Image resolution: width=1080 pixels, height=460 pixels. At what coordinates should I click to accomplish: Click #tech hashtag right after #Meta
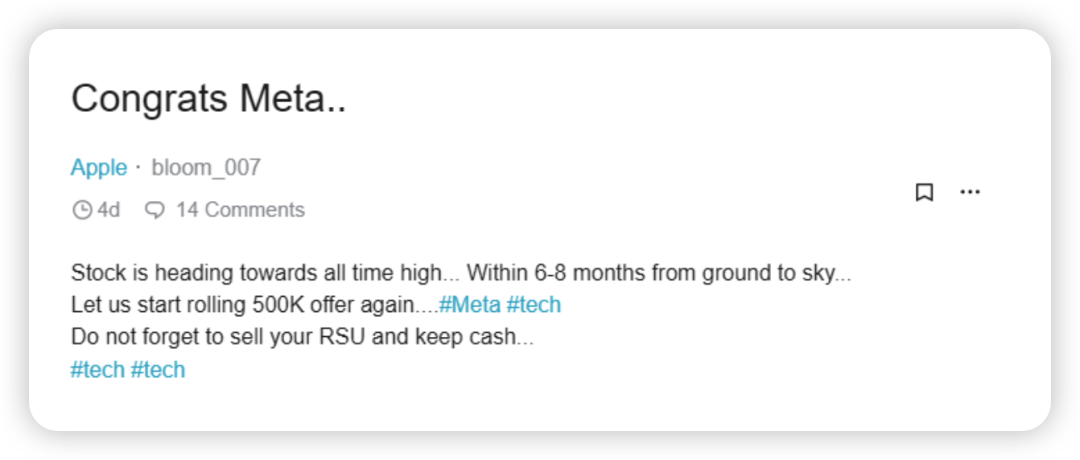[534, 304]
